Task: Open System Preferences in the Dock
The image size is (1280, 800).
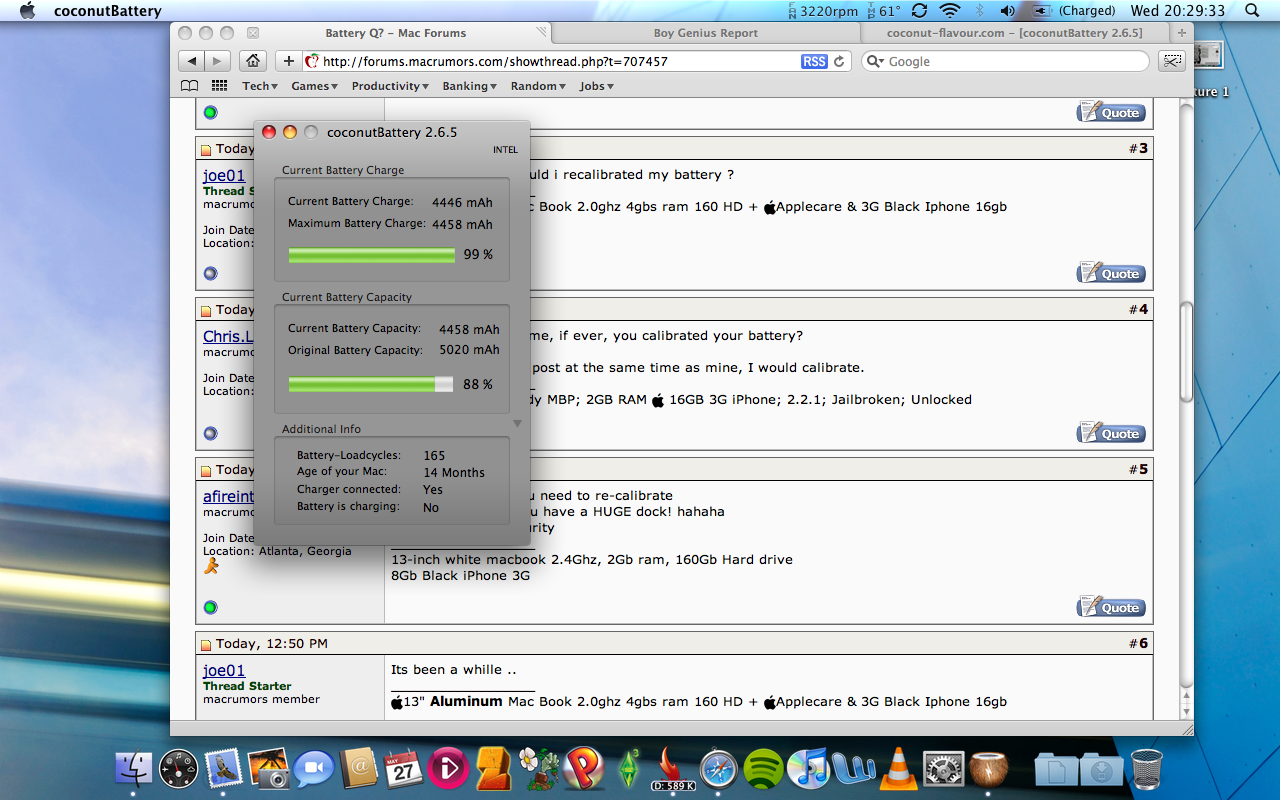Action: point(943,768)
